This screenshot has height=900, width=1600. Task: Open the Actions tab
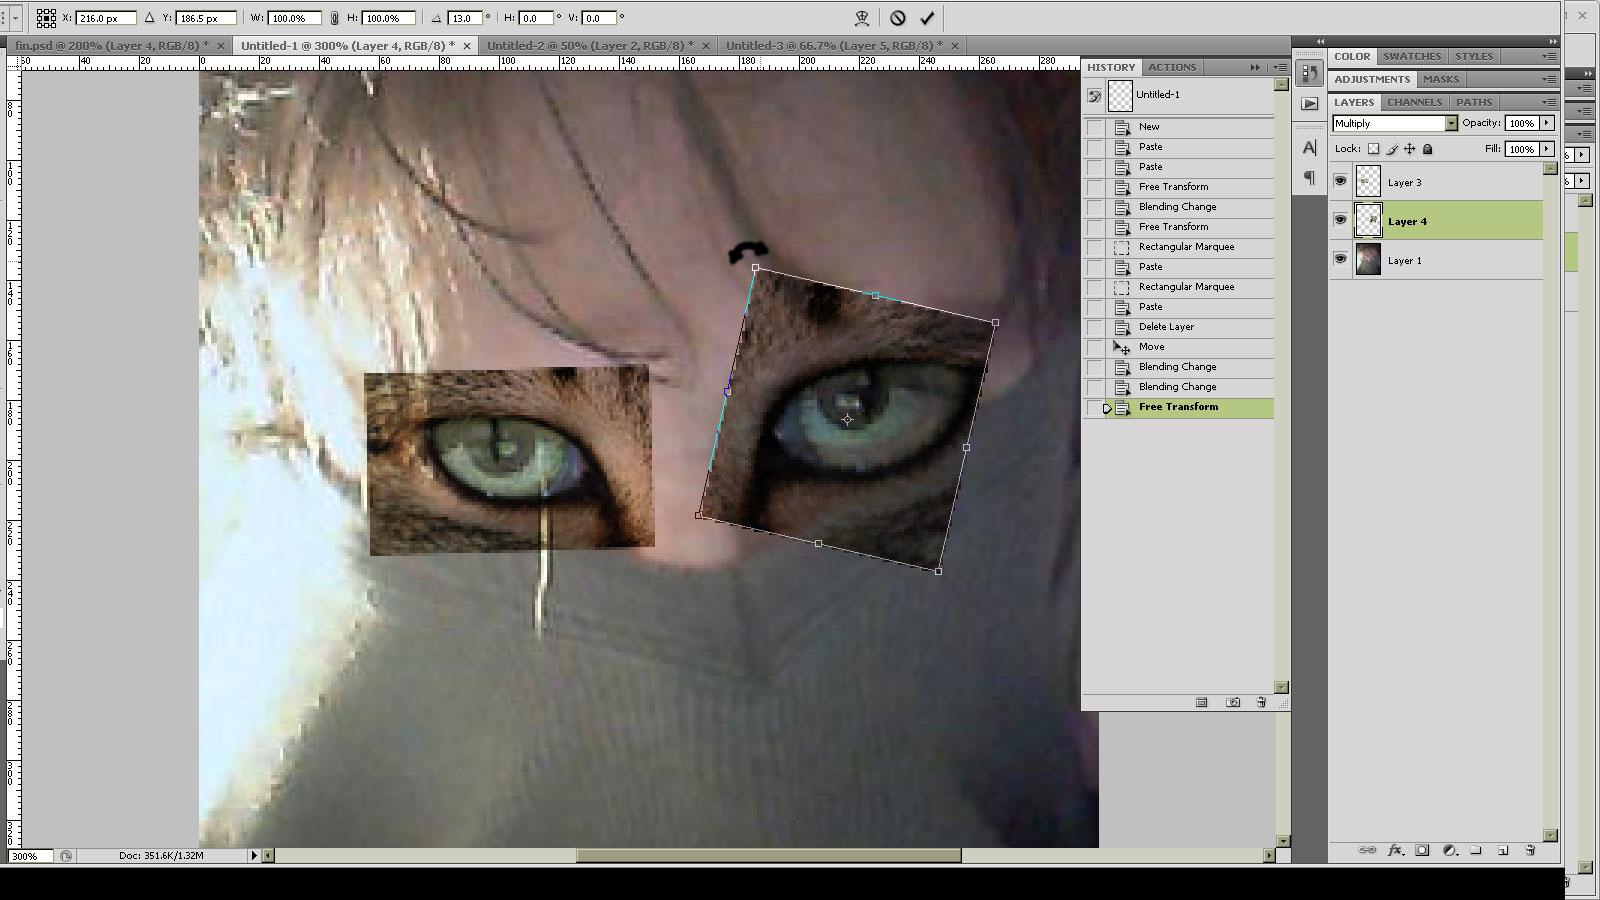(1172, 67)
